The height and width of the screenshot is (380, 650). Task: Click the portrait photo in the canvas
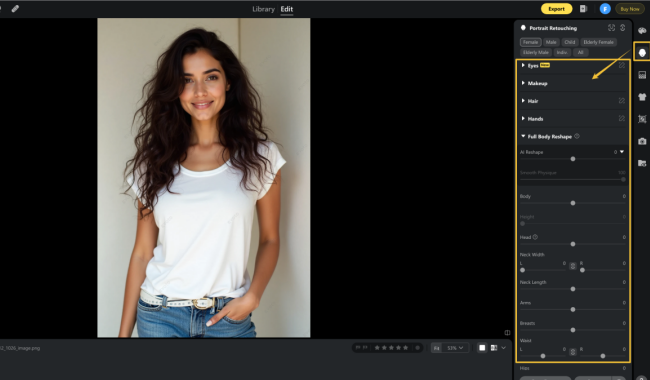coord(204,177)
